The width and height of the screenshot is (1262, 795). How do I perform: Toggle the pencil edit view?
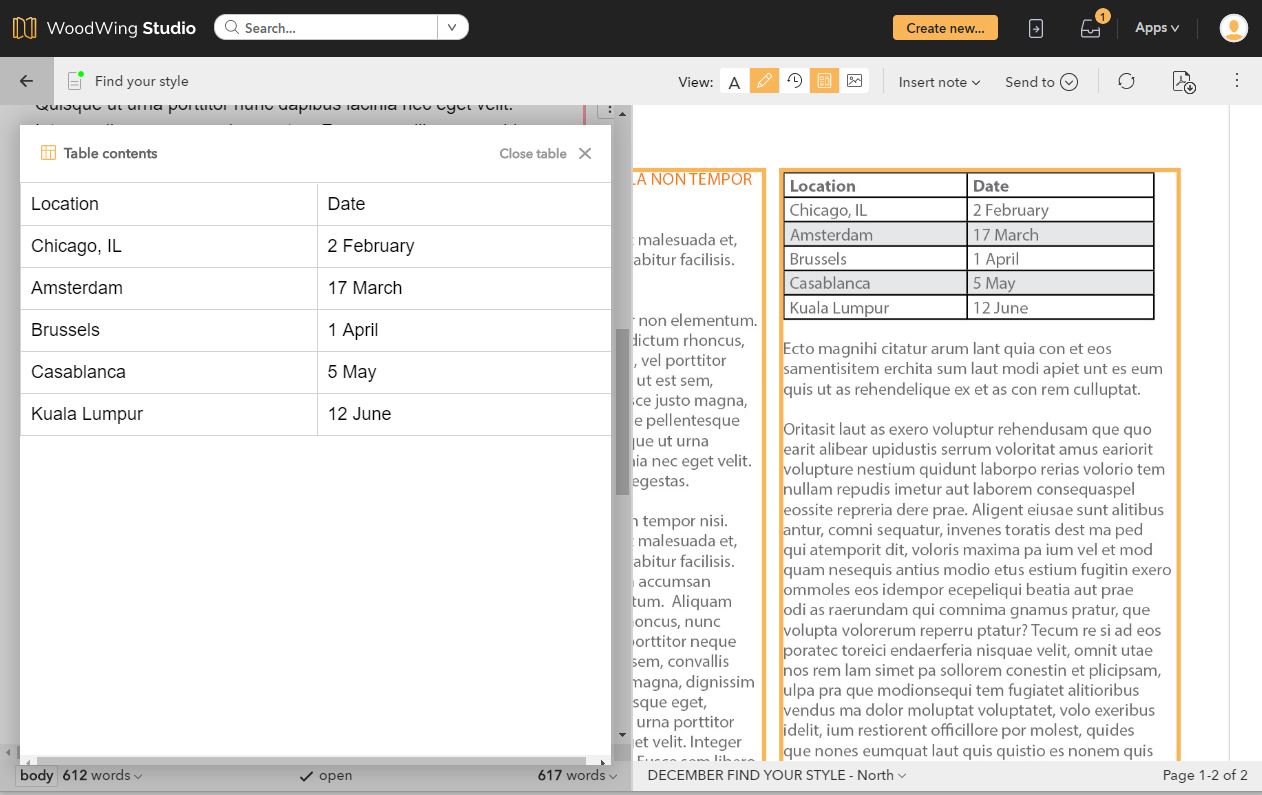764,82
